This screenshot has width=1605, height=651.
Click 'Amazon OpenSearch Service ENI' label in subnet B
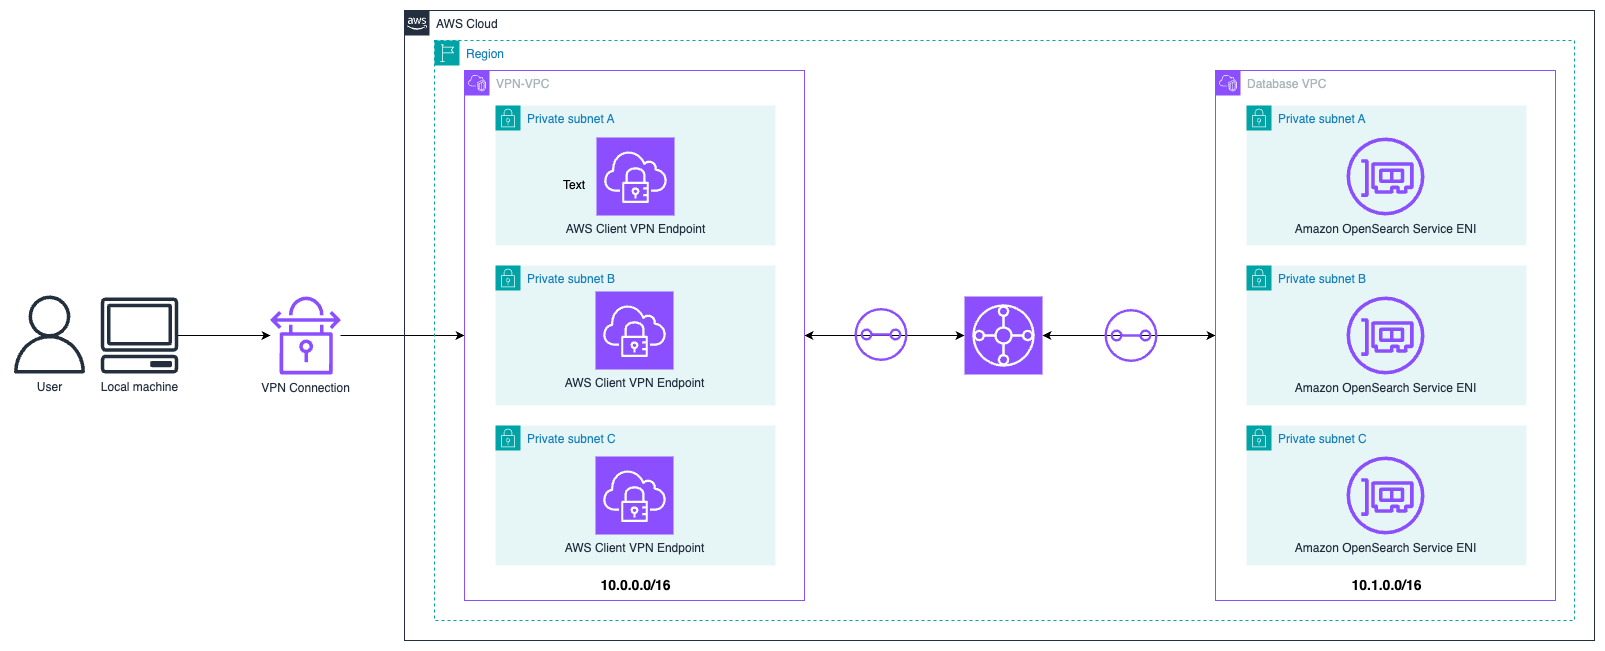1385,388
